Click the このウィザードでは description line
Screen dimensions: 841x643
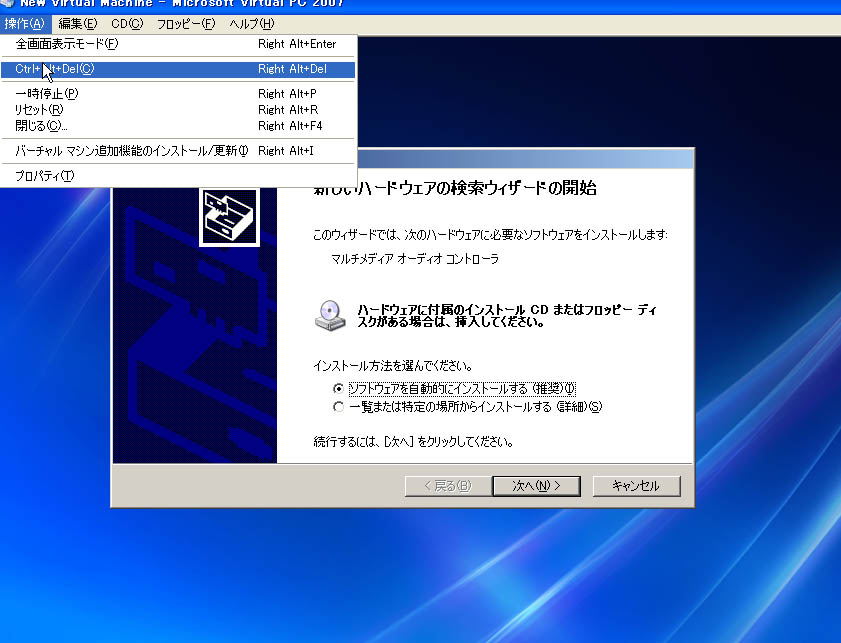pyautogui.click(x=490, y=235)
